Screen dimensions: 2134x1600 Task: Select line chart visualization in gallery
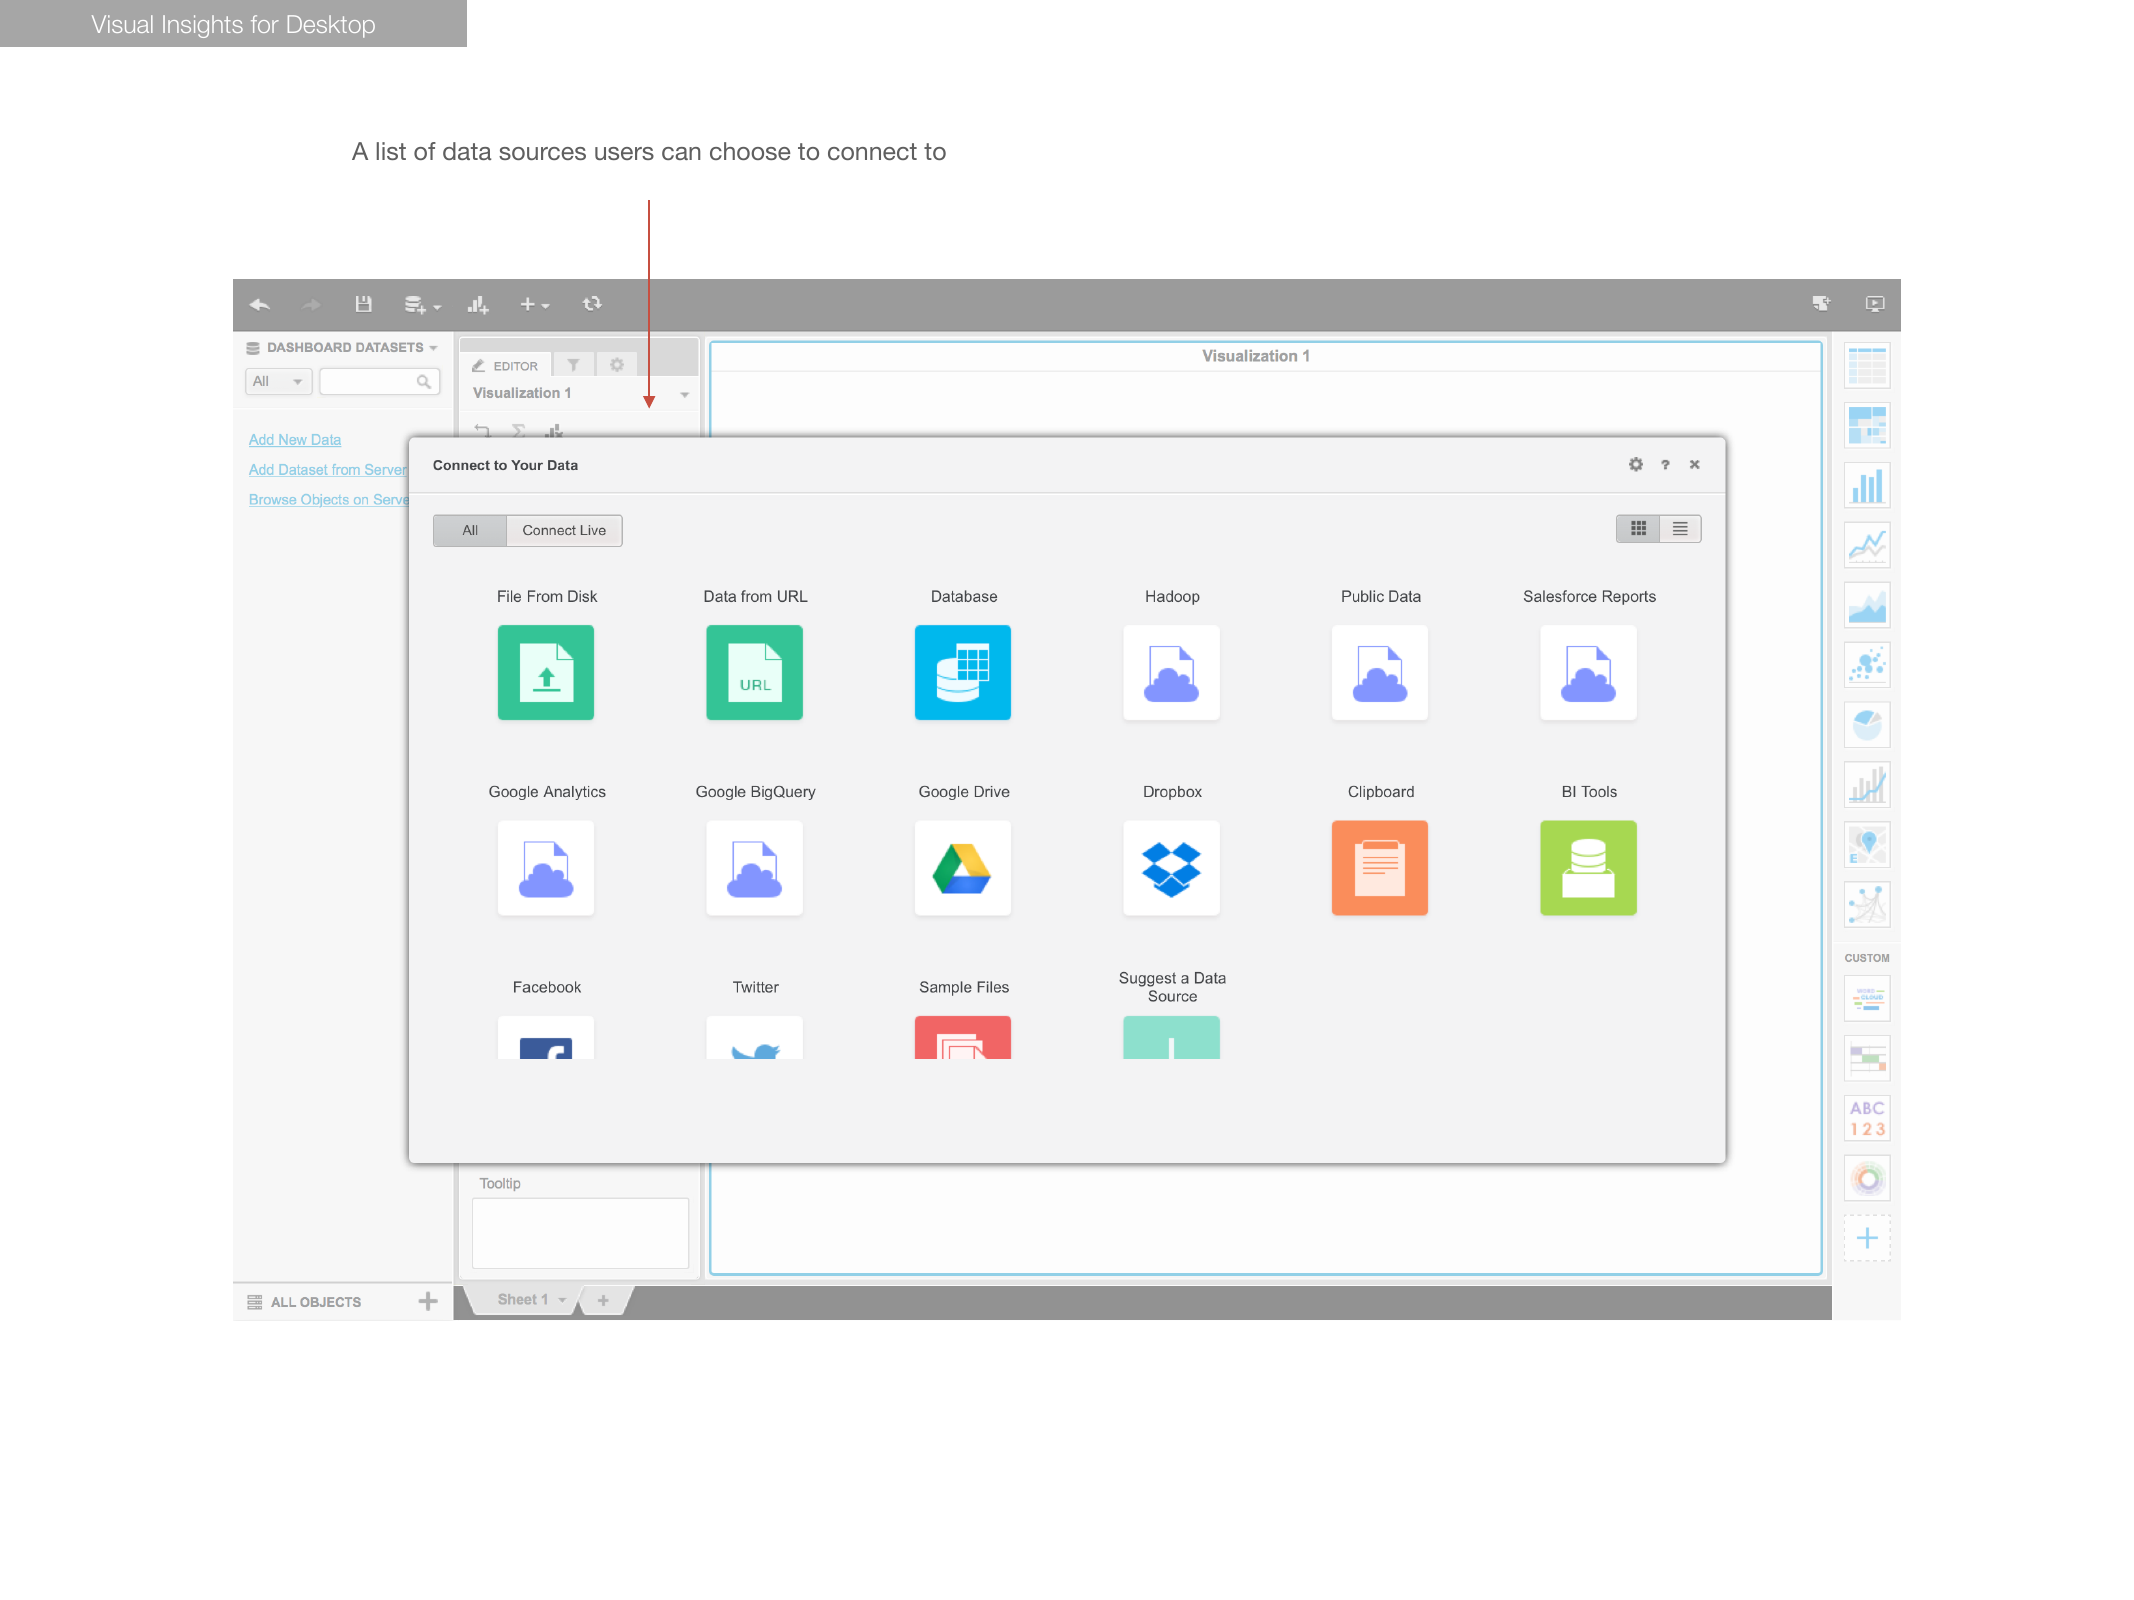point(1867,546)
